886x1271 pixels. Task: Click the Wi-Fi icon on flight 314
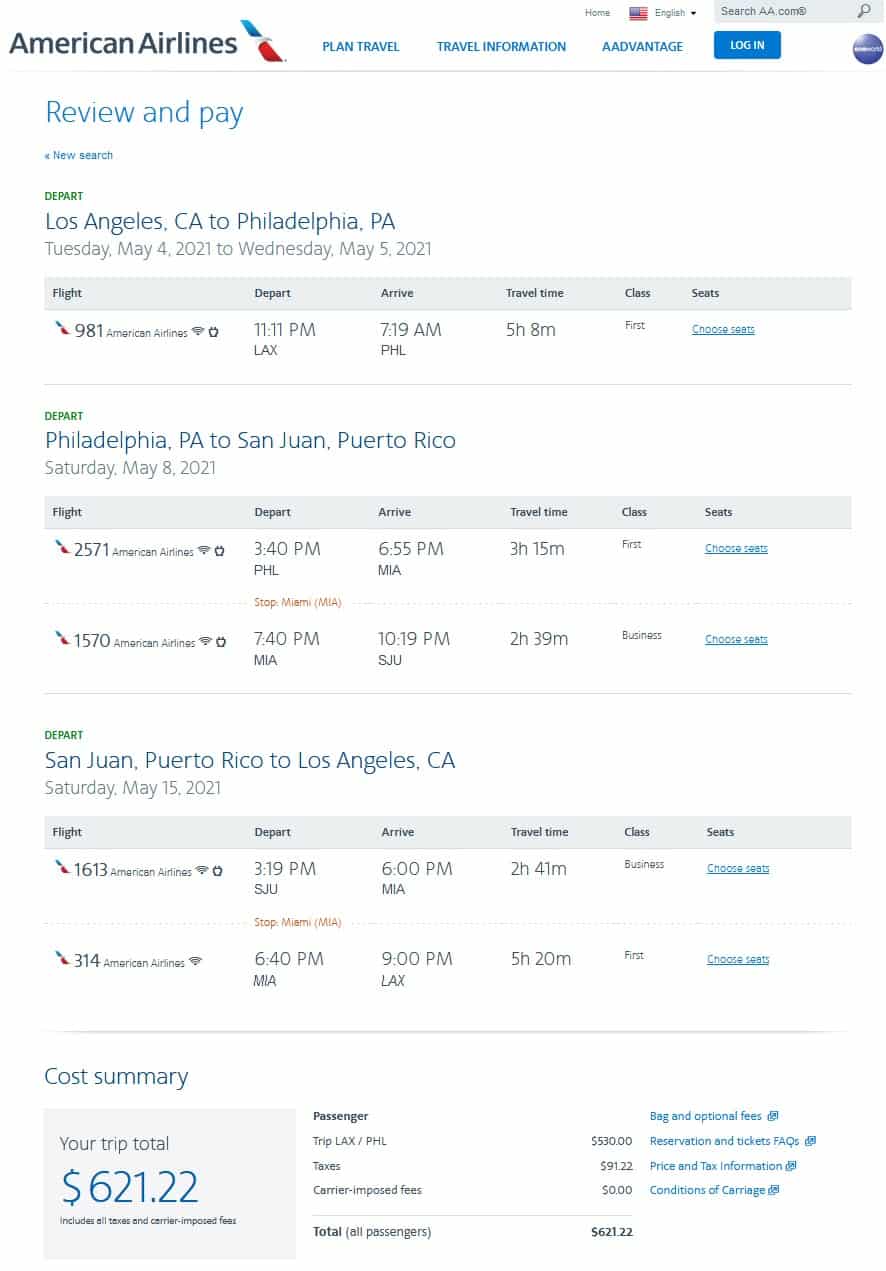coord(195,962)
